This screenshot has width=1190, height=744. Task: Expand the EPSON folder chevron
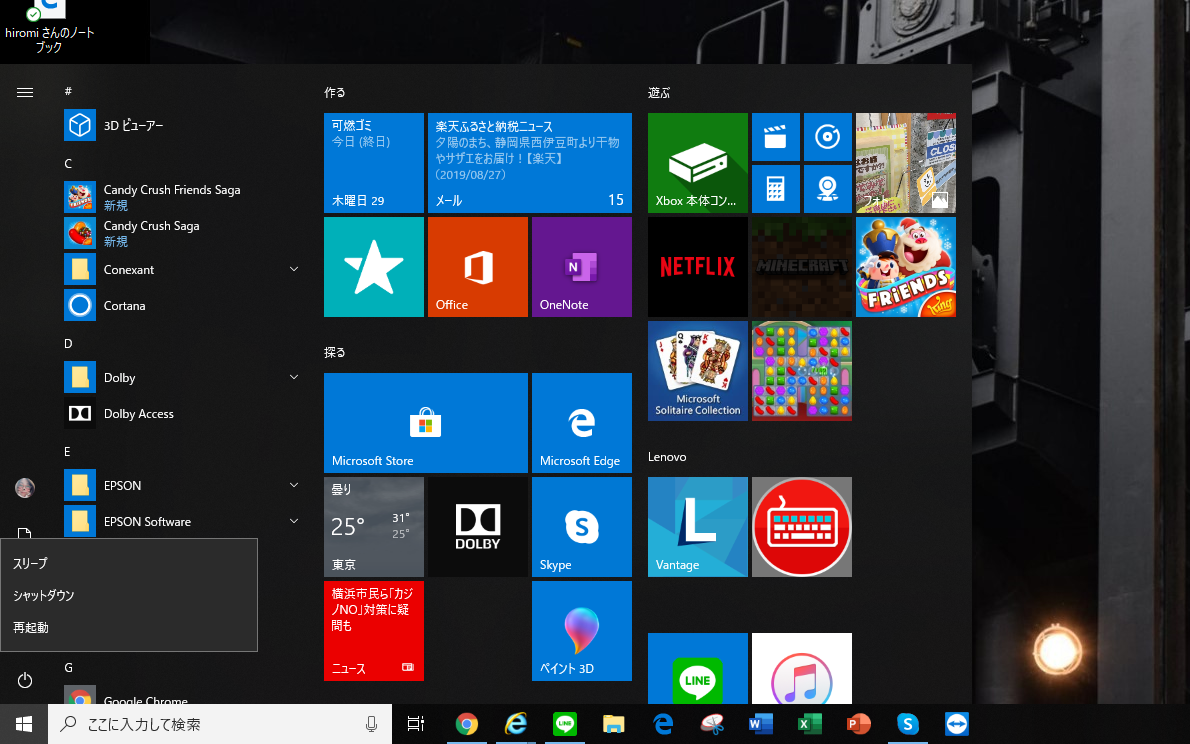(294, 484)
